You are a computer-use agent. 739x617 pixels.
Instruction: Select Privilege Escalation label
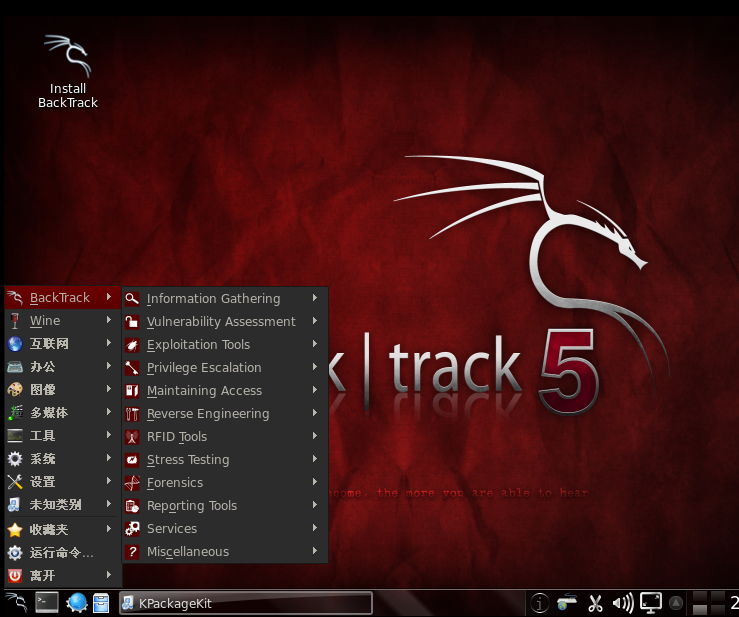[x=204, y=368]
